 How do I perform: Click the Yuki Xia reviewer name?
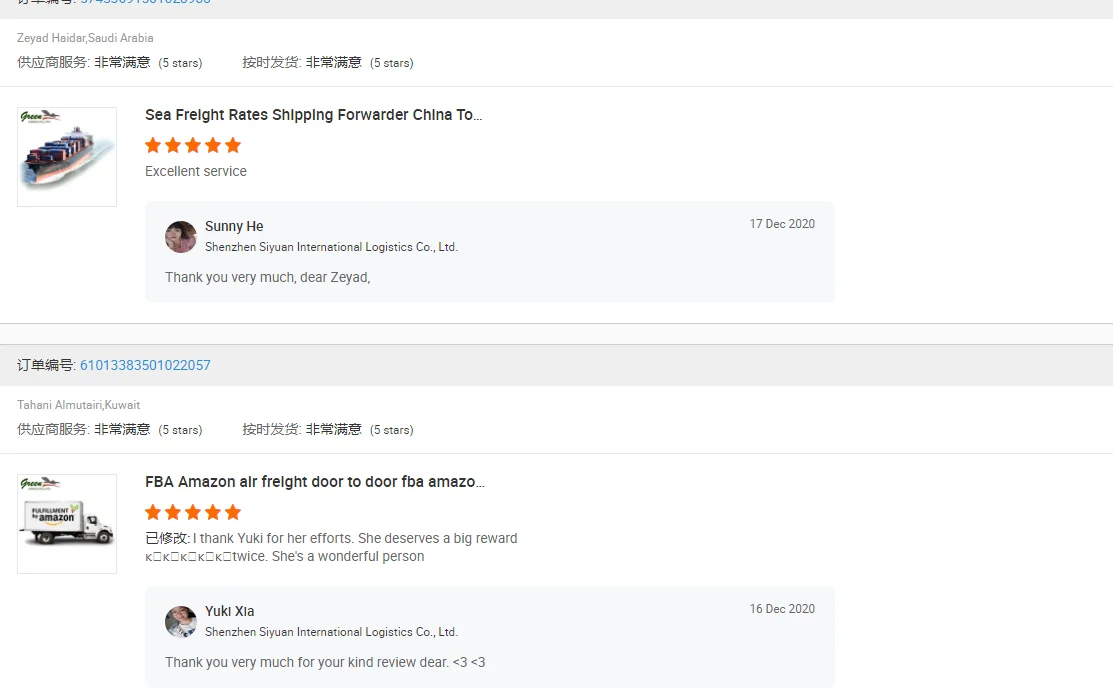click(x=229, y=611)
